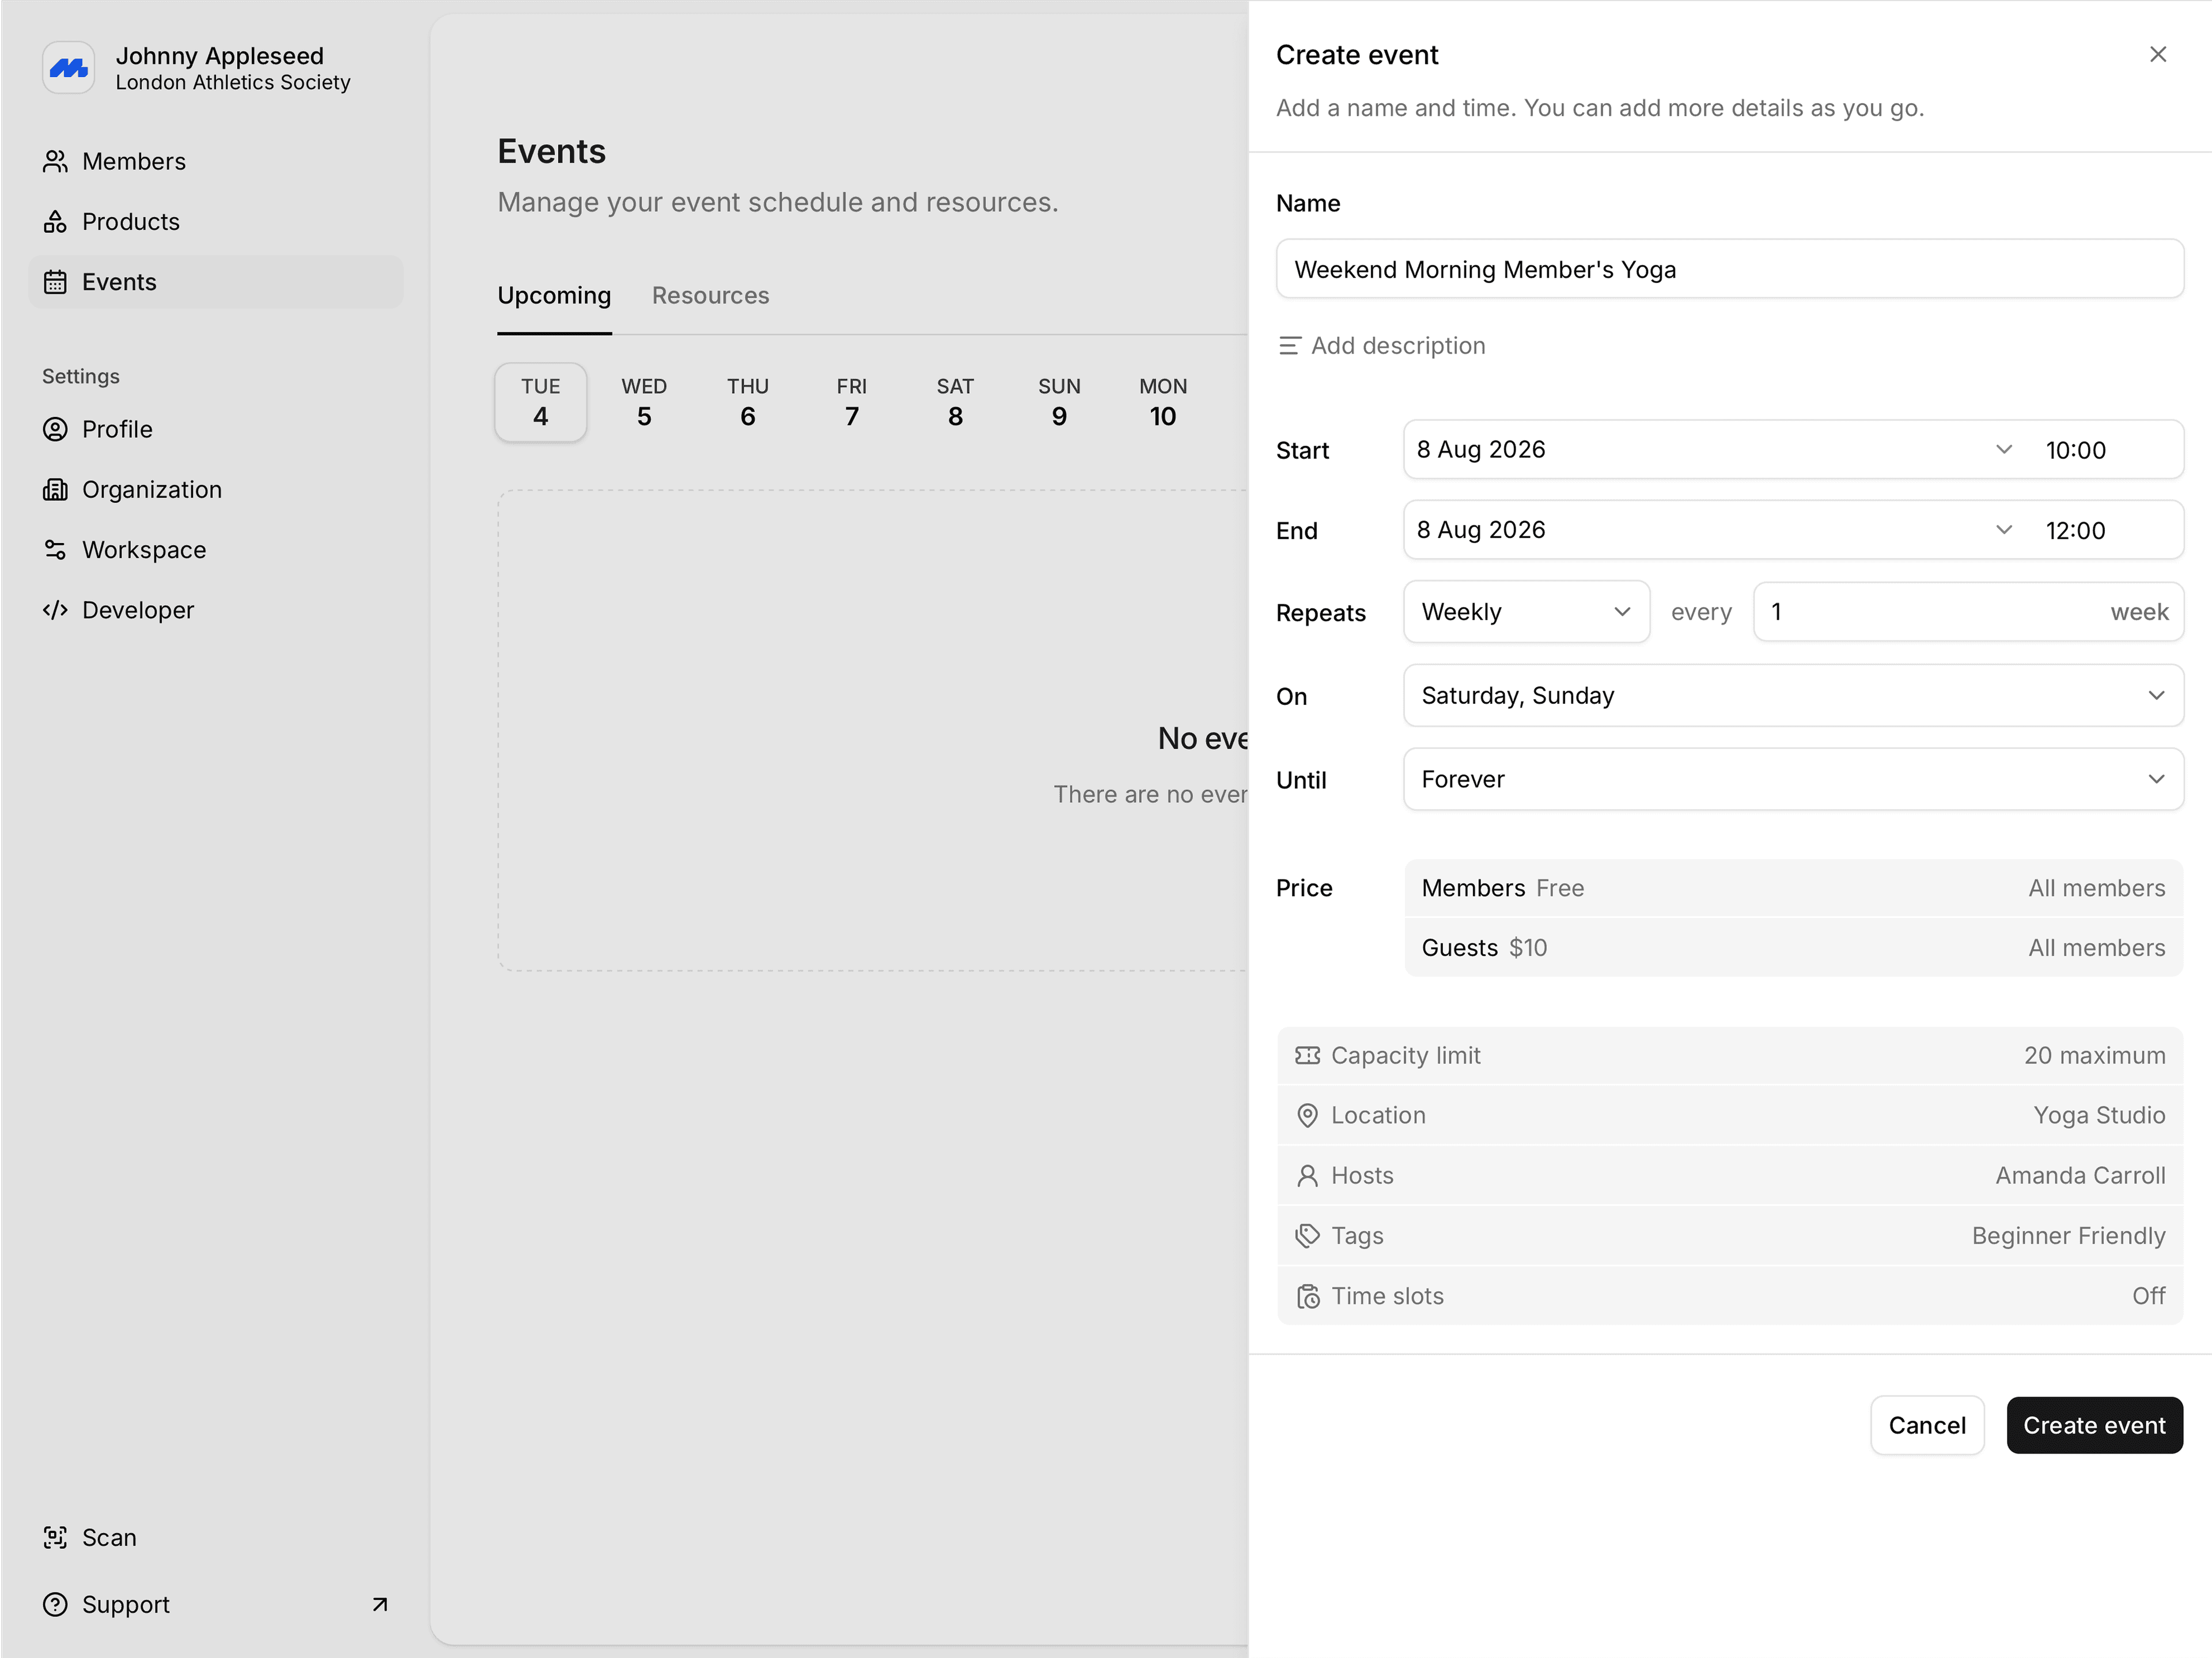Viewport: 2212px width, 1658px height.
Task: Open the Repeats Weekly dropdown
Action: coord(1526,612)
